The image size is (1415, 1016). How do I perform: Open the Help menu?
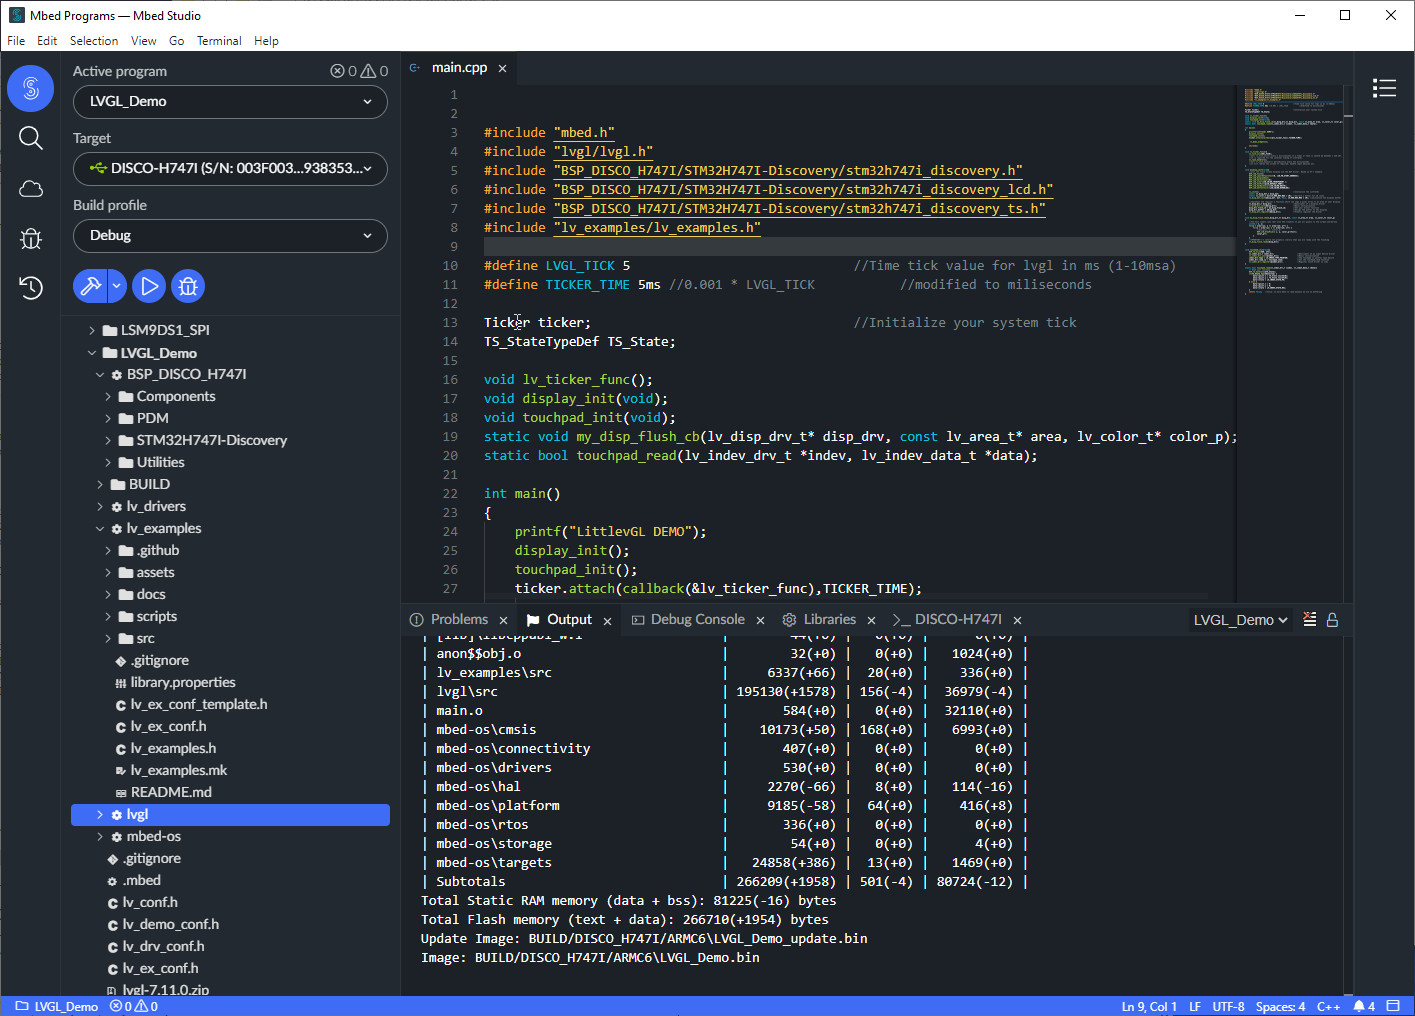point(266,41)
